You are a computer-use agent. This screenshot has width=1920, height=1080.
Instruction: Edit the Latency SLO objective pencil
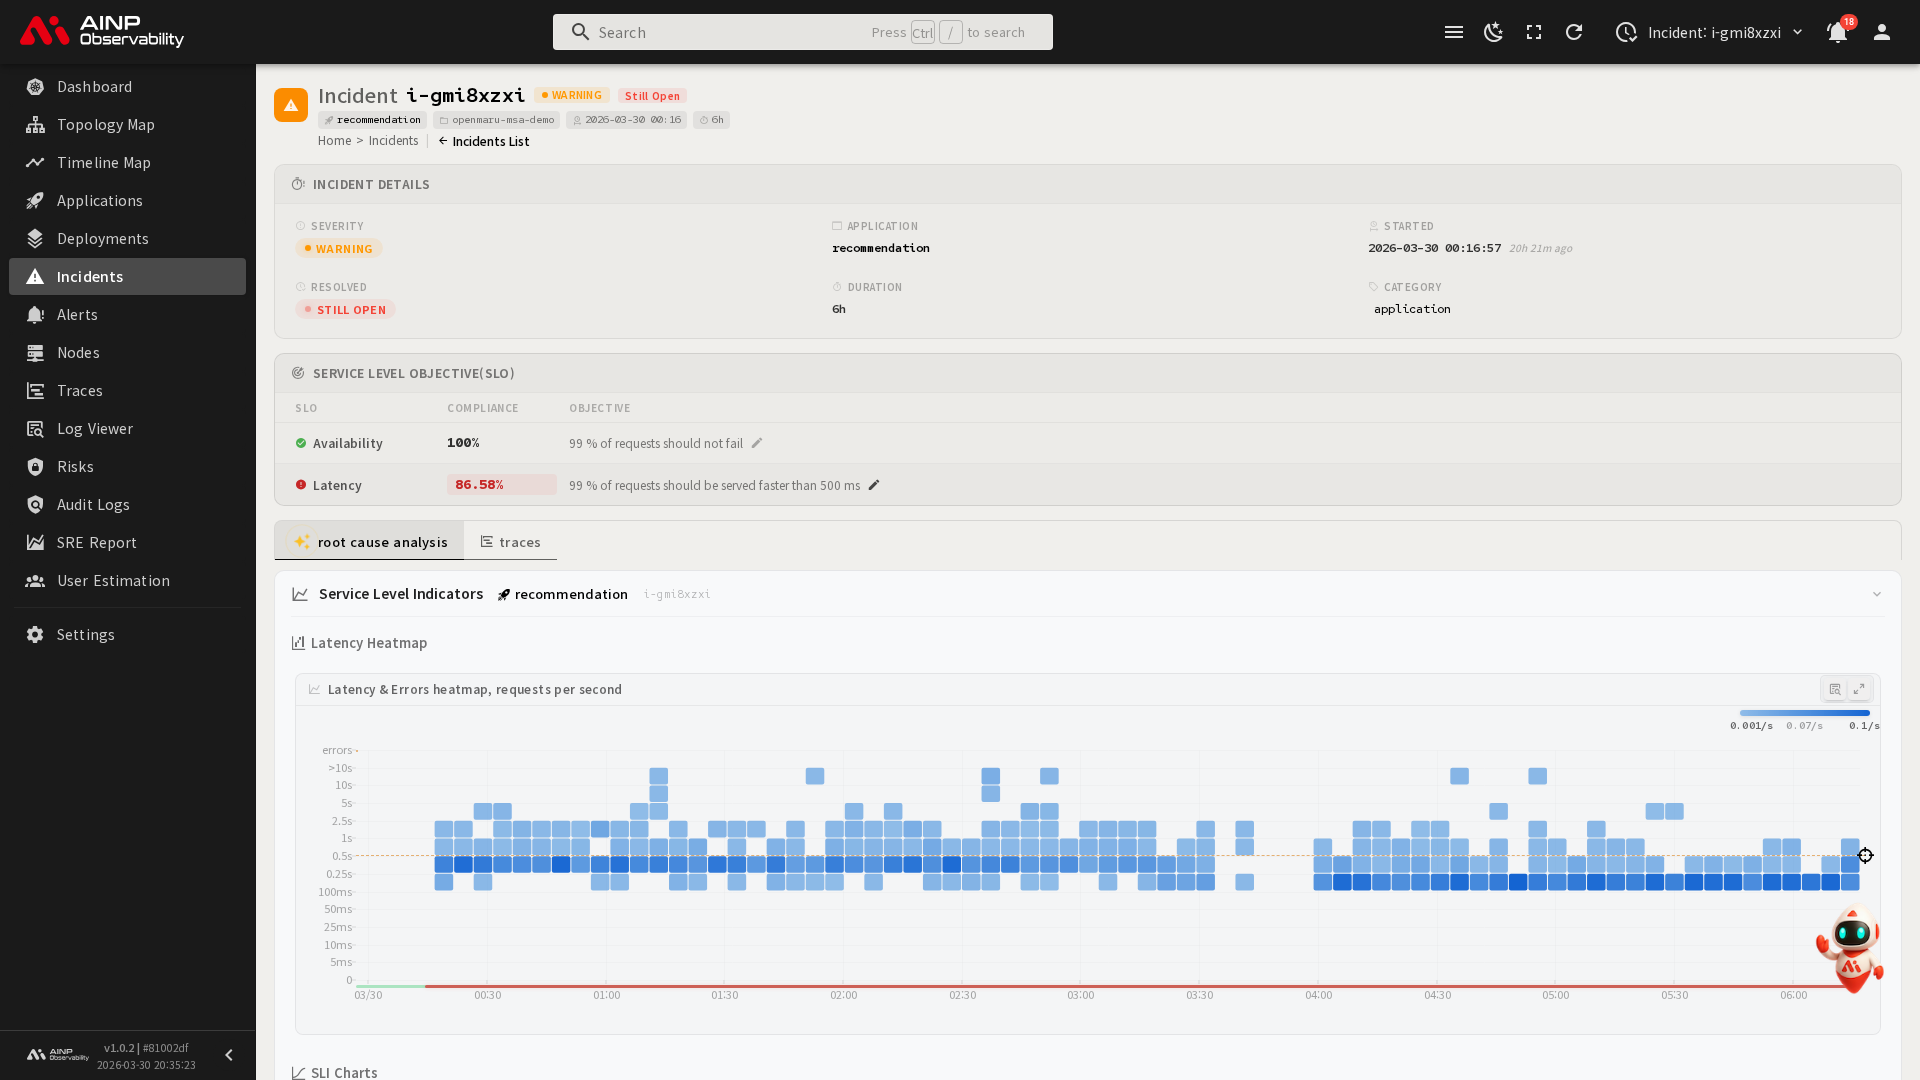pyautogui.click(x=874, y=485)
